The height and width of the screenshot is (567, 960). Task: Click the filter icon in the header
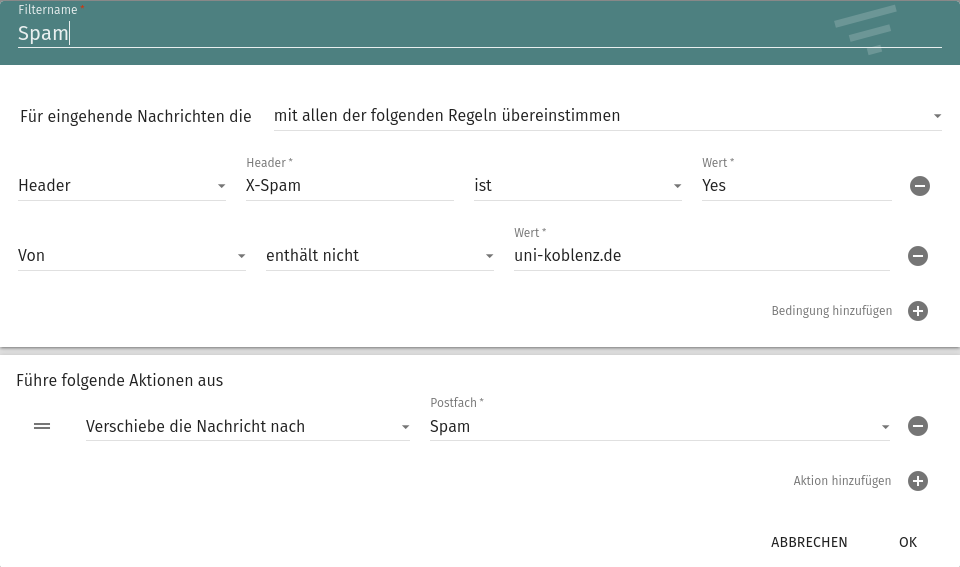click(x=865, y=29)
